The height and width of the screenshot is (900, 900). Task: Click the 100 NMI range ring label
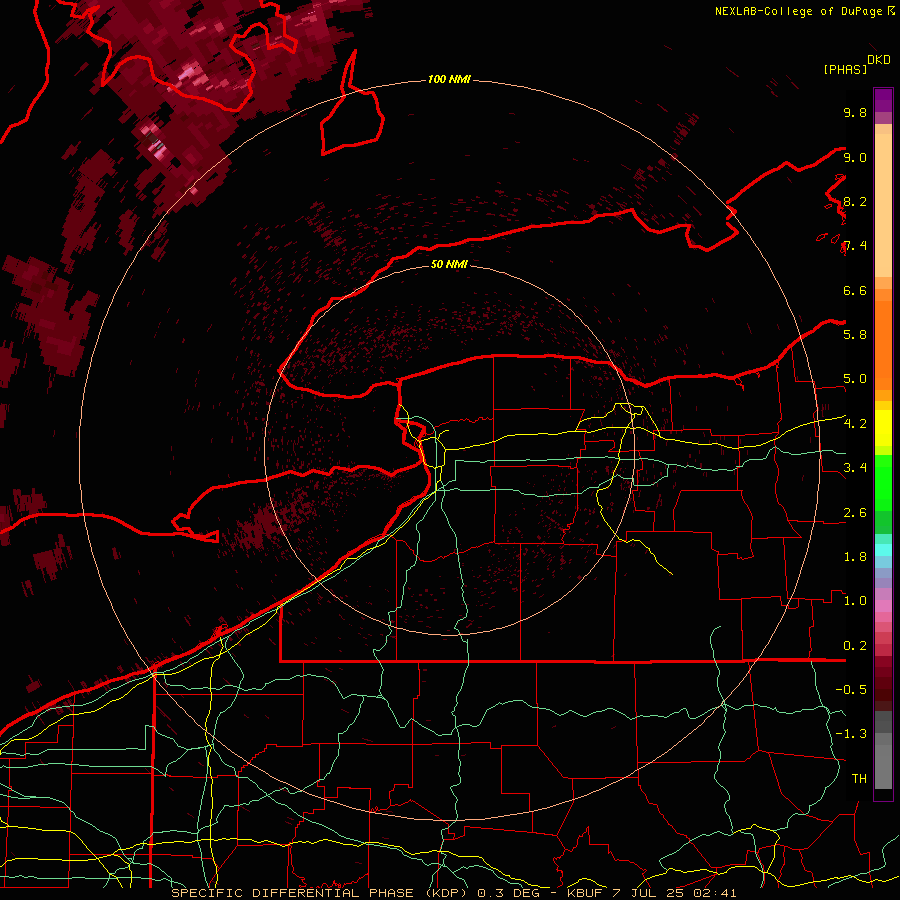(449, 79)
